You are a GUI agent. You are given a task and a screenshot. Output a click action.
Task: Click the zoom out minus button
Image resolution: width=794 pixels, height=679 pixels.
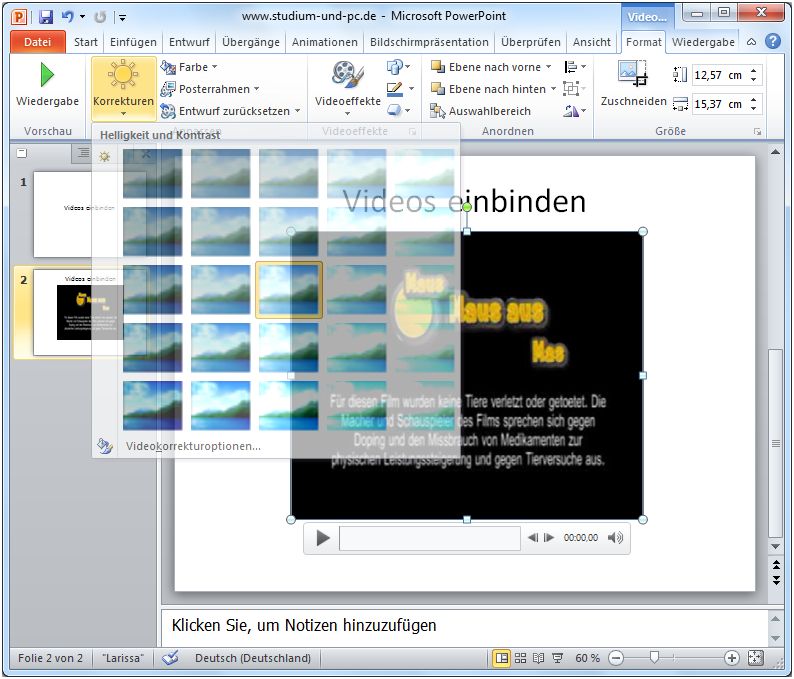click(x=616, y=658)
